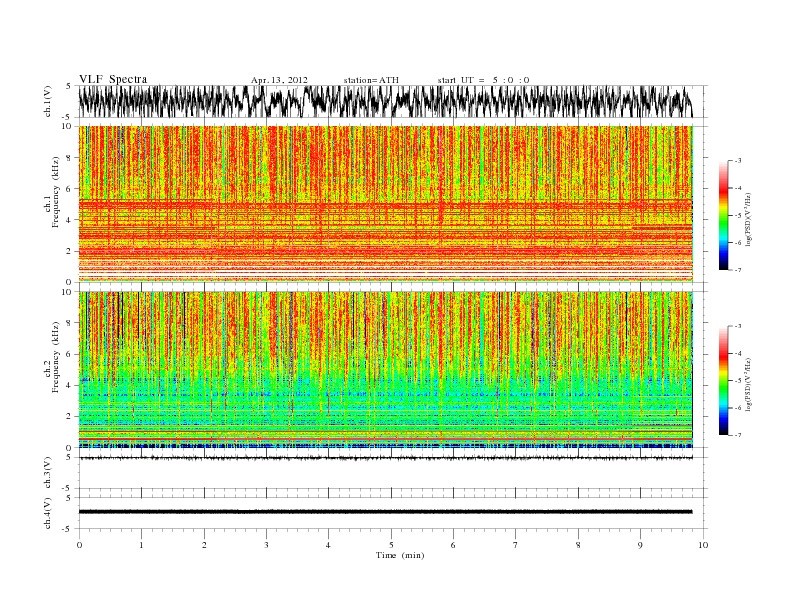Click time-axis tick label "10" below ch.4
This screenshot has width=792, height=612.
pos(703,545)
